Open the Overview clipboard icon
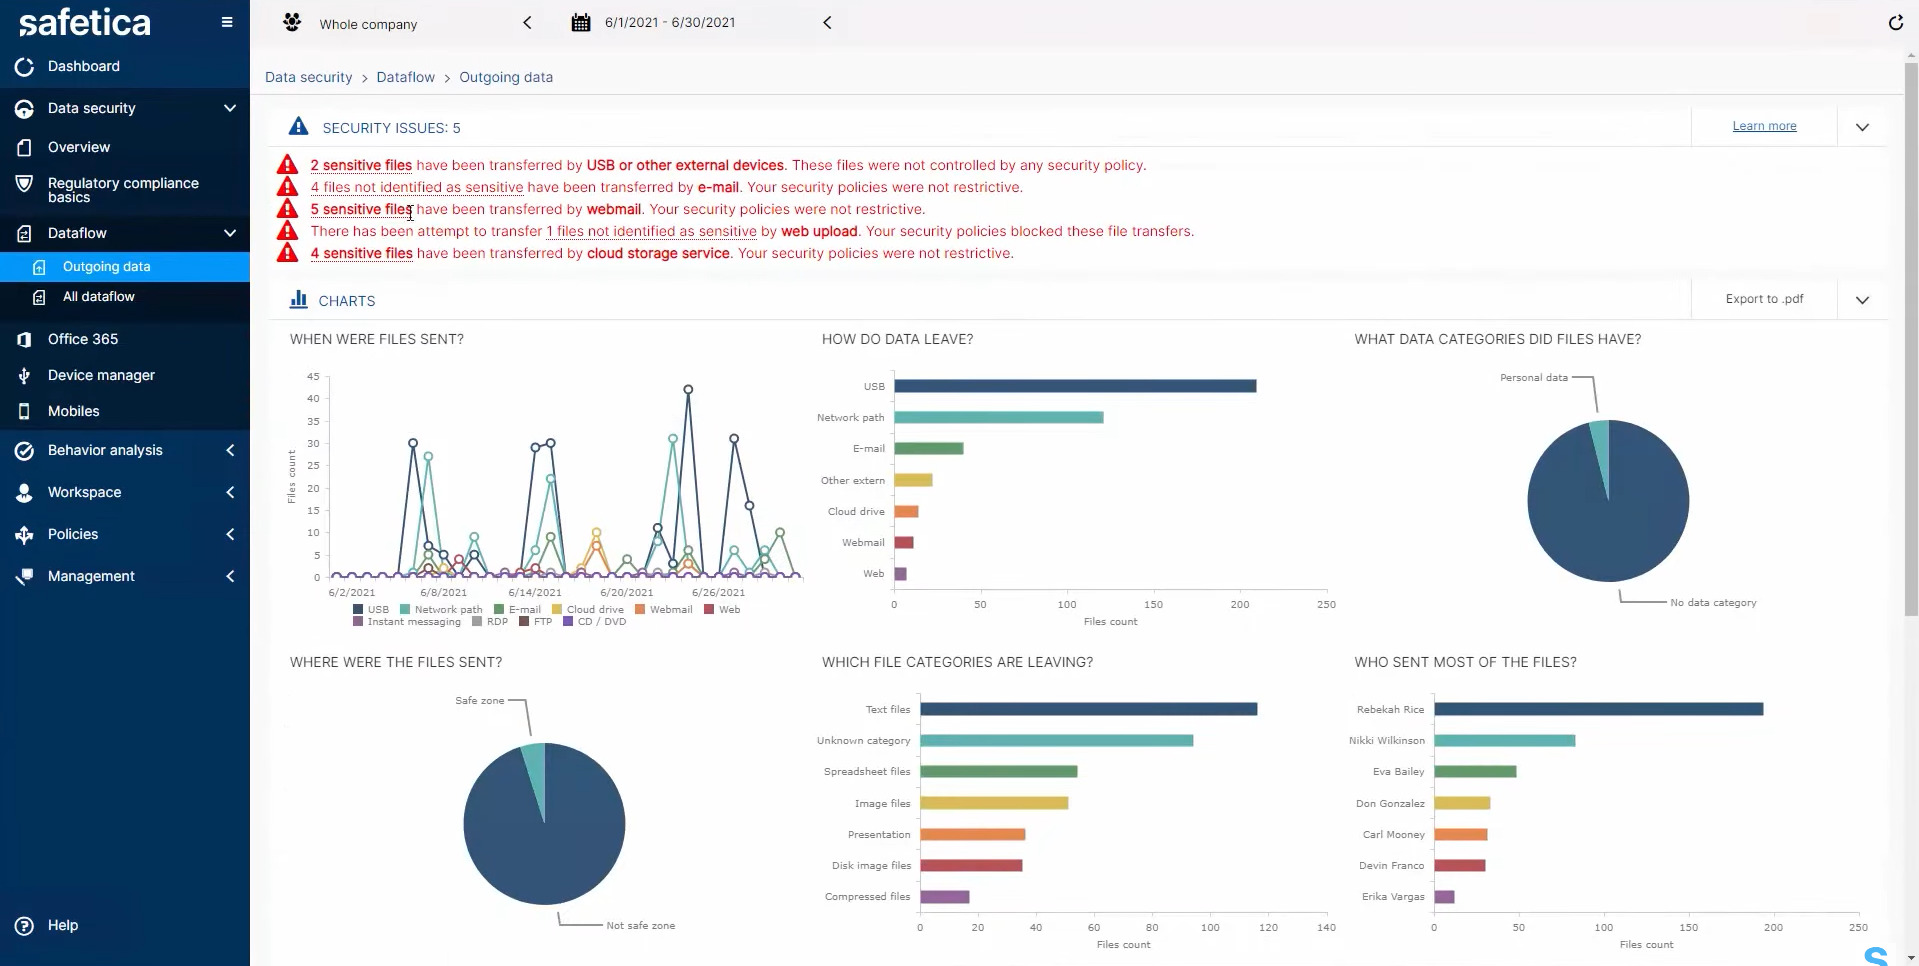 (x=24, y=147)
